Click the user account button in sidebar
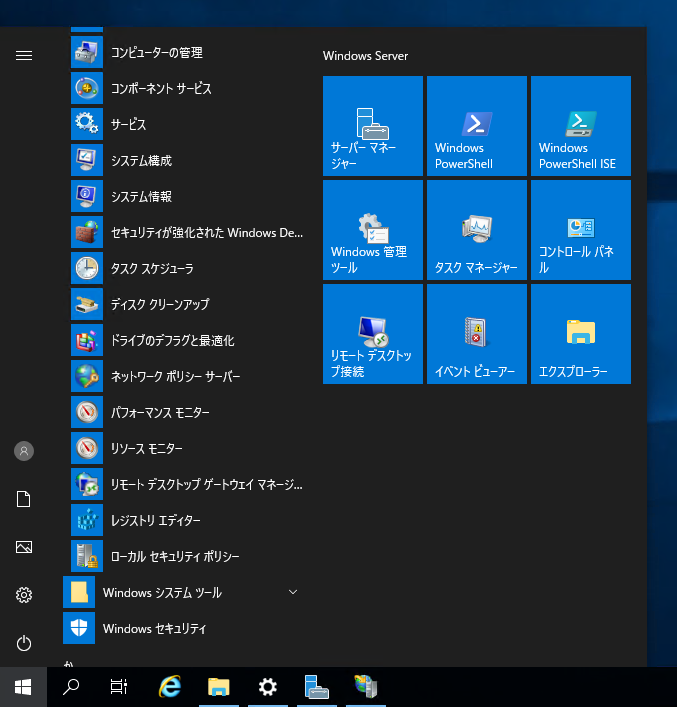Viewport: 677px width, 707px height. 24,451
